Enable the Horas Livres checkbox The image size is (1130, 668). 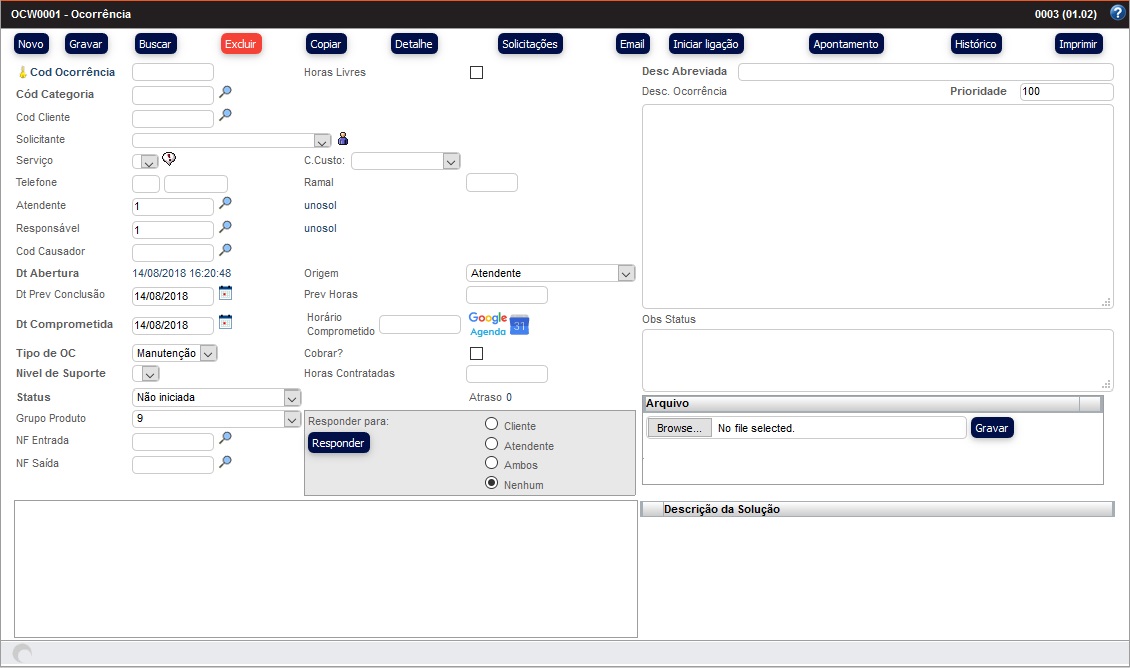(476, 72)
